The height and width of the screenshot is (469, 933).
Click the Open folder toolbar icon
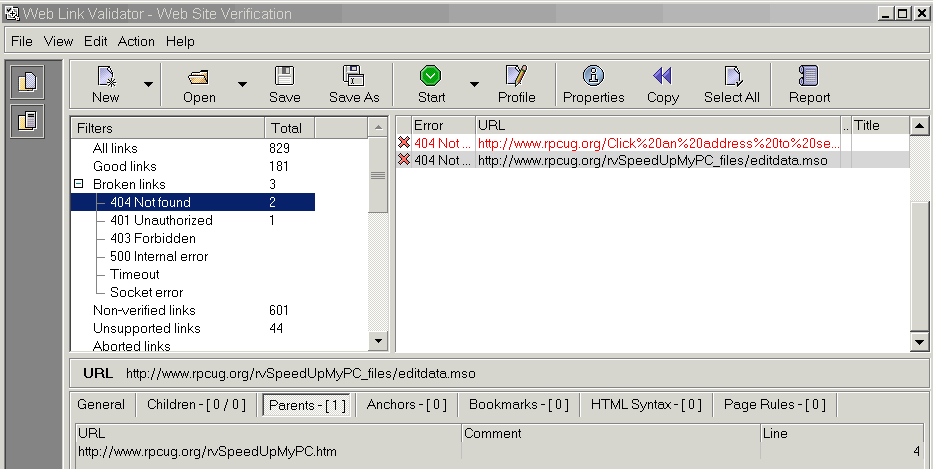click(x=199, y=77)
